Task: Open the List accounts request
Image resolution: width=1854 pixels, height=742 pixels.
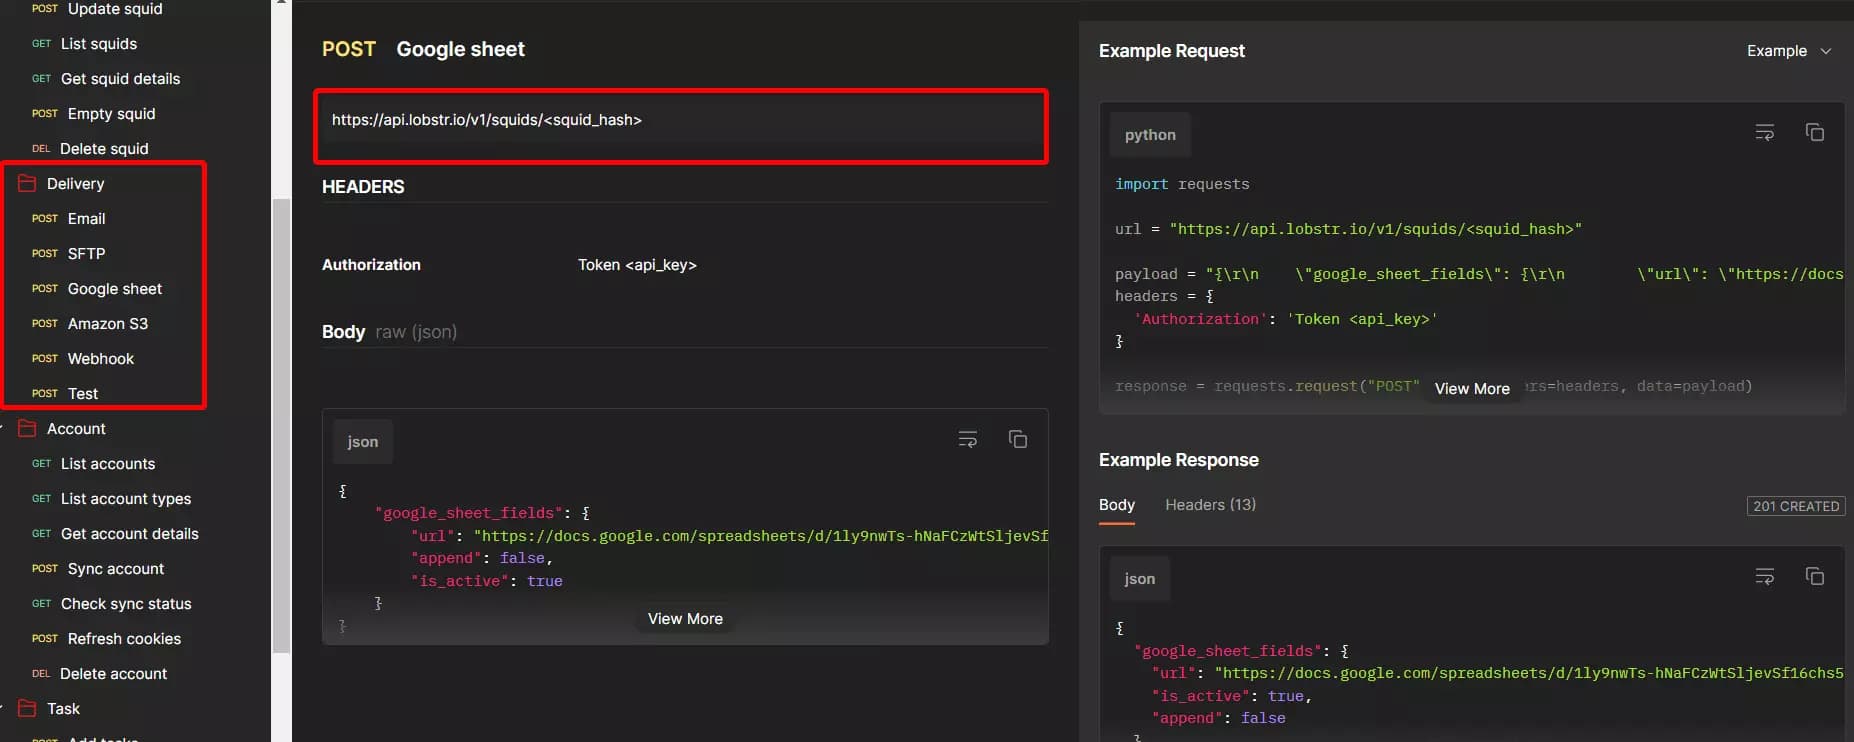Action: 107,464
